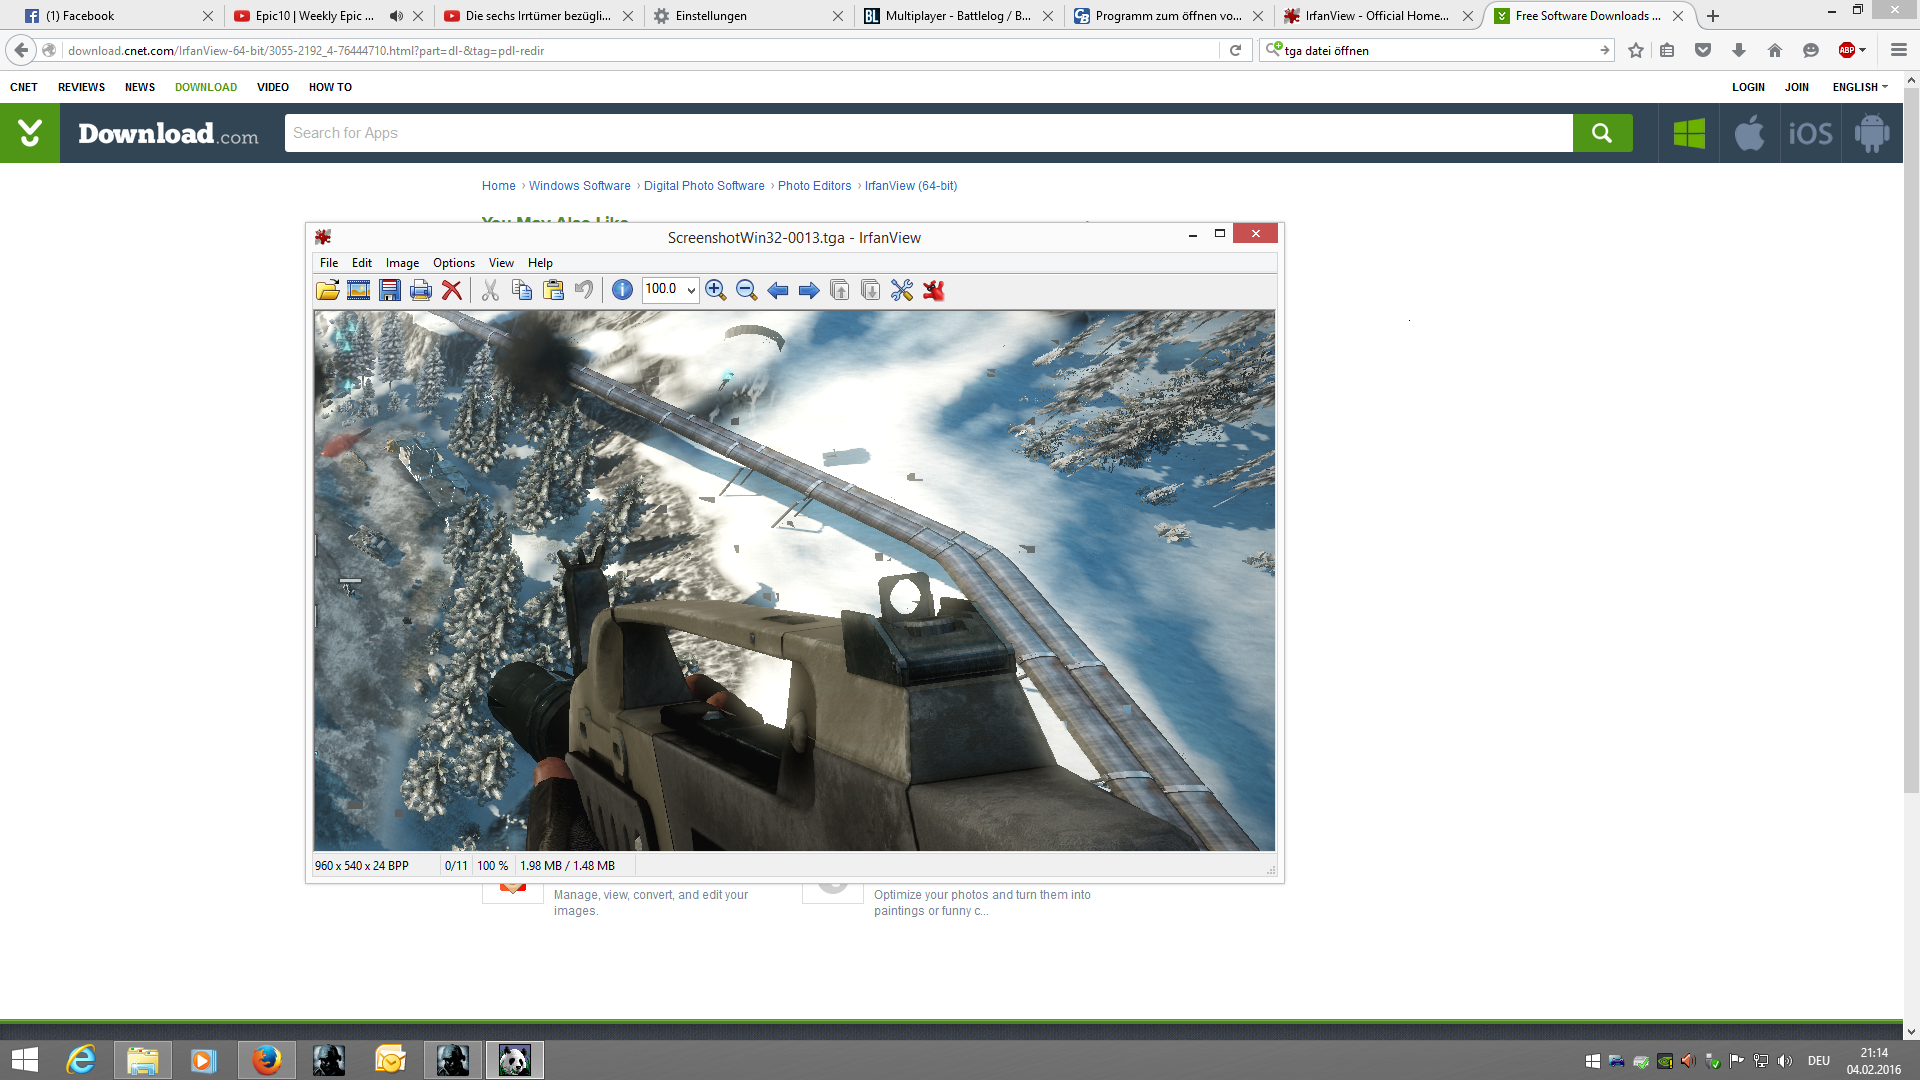The image size is (1920, 1080).
Task: Click the JOIN link
Action: click(x=1796, y=87)
